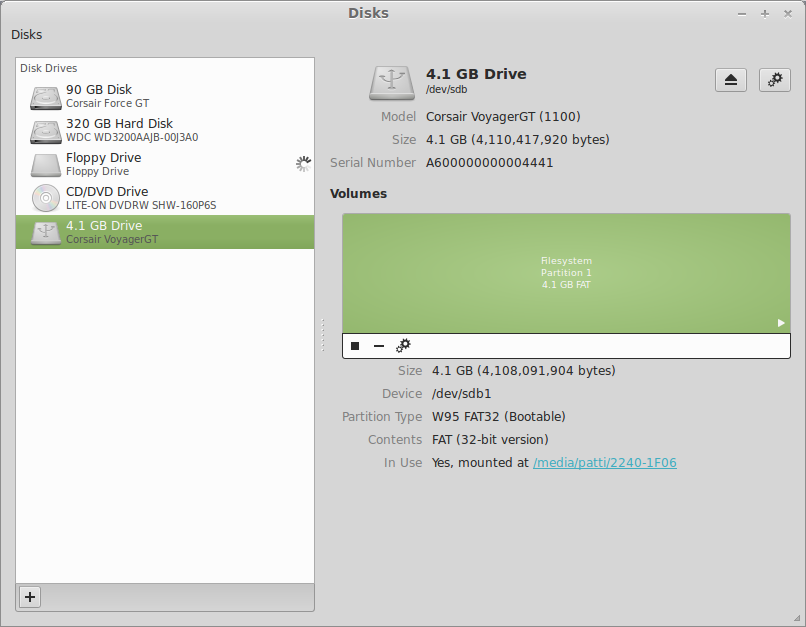Click the CD/DVD disc icon
This screenshot has width=806, height=627.
pos(46,198)
